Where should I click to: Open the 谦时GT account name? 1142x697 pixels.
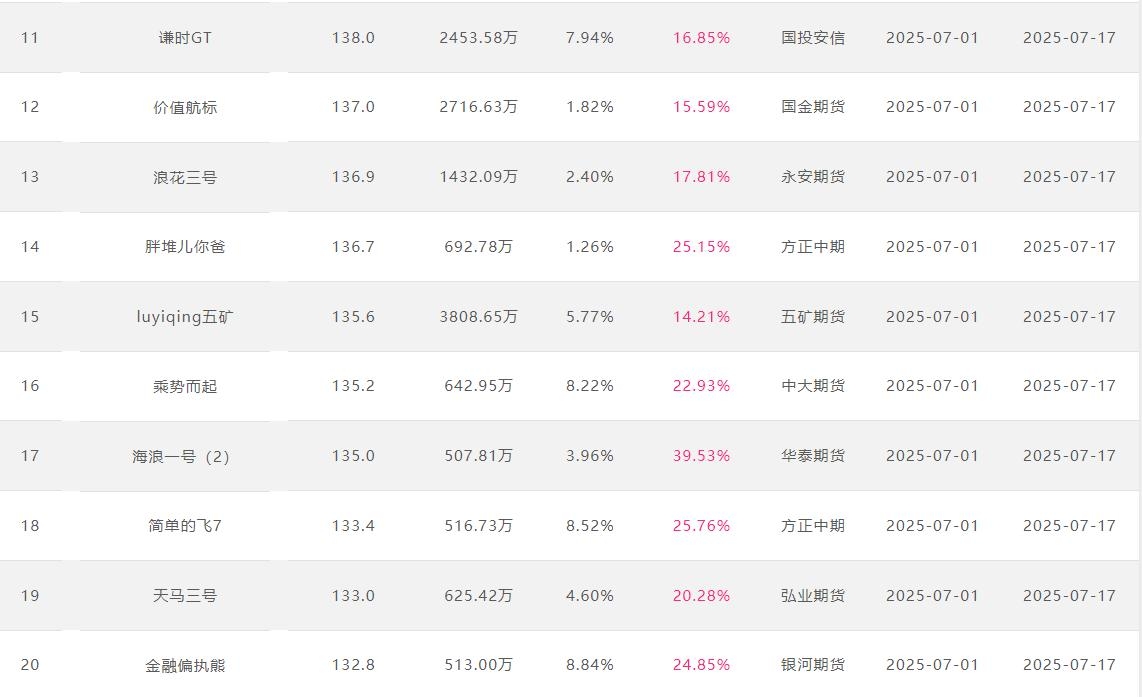pyautogui.click(x=185, y=38)
